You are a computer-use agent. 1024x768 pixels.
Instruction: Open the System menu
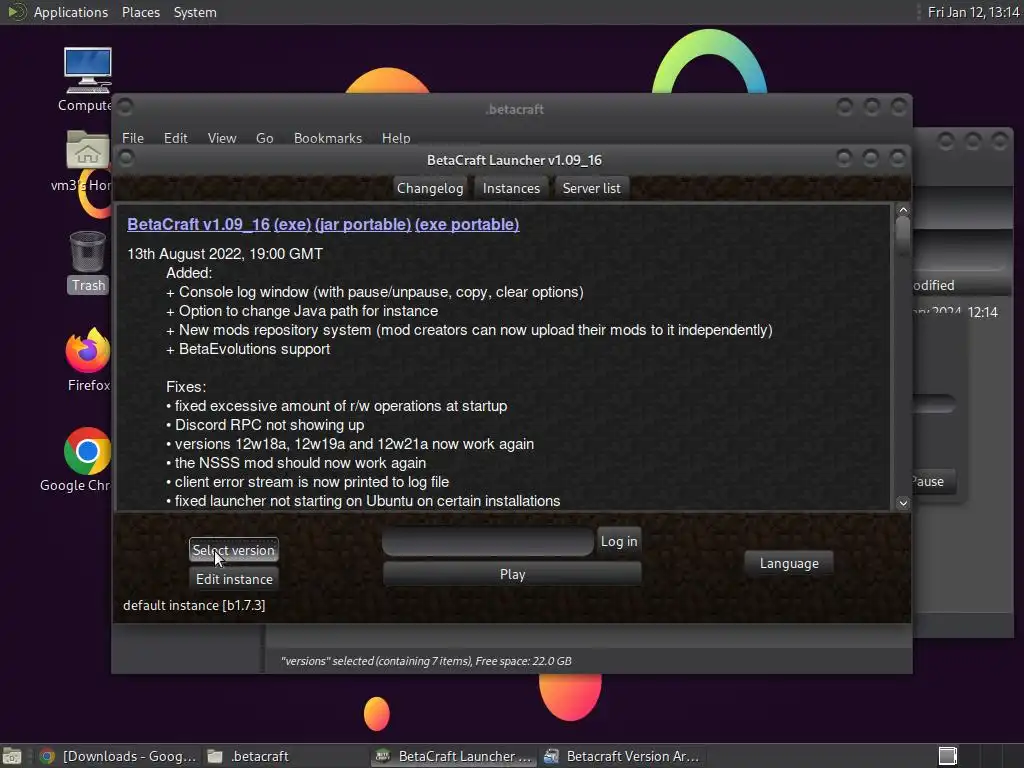tap(195, 12)
